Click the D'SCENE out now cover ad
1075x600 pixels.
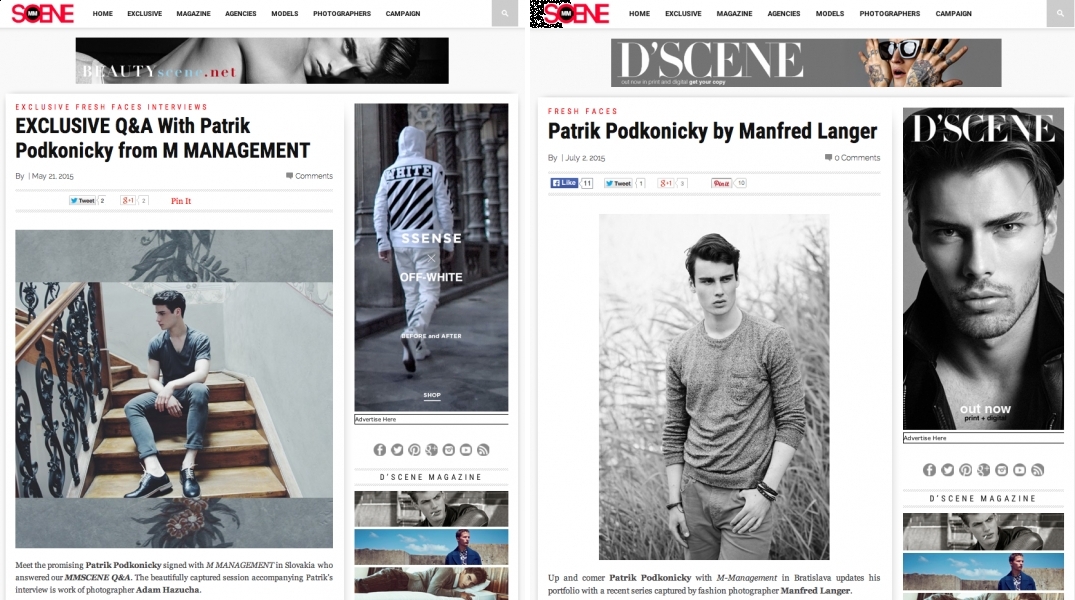983,269
